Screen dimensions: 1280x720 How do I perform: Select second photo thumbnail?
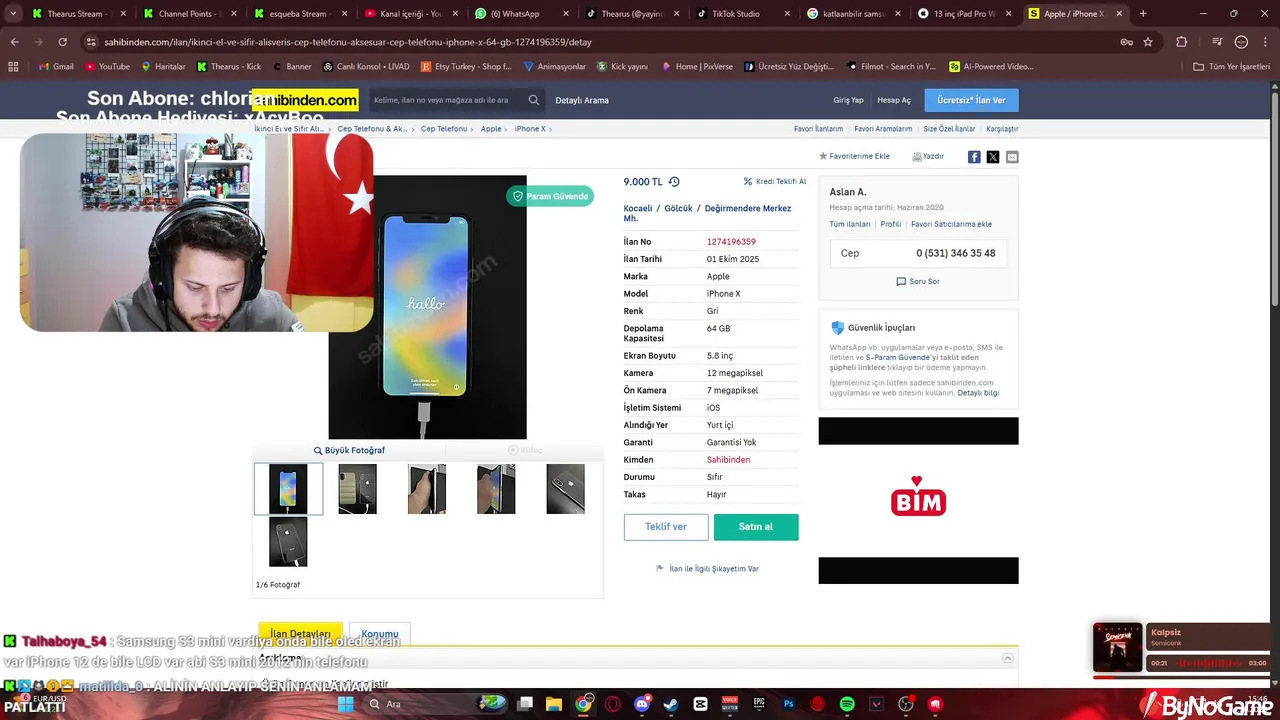(357, 489)
